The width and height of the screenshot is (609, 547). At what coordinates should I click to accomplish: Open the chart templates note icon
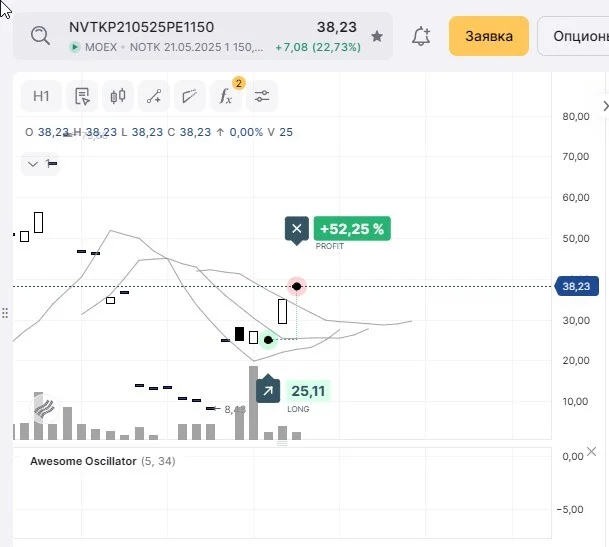tap(82, 96)
